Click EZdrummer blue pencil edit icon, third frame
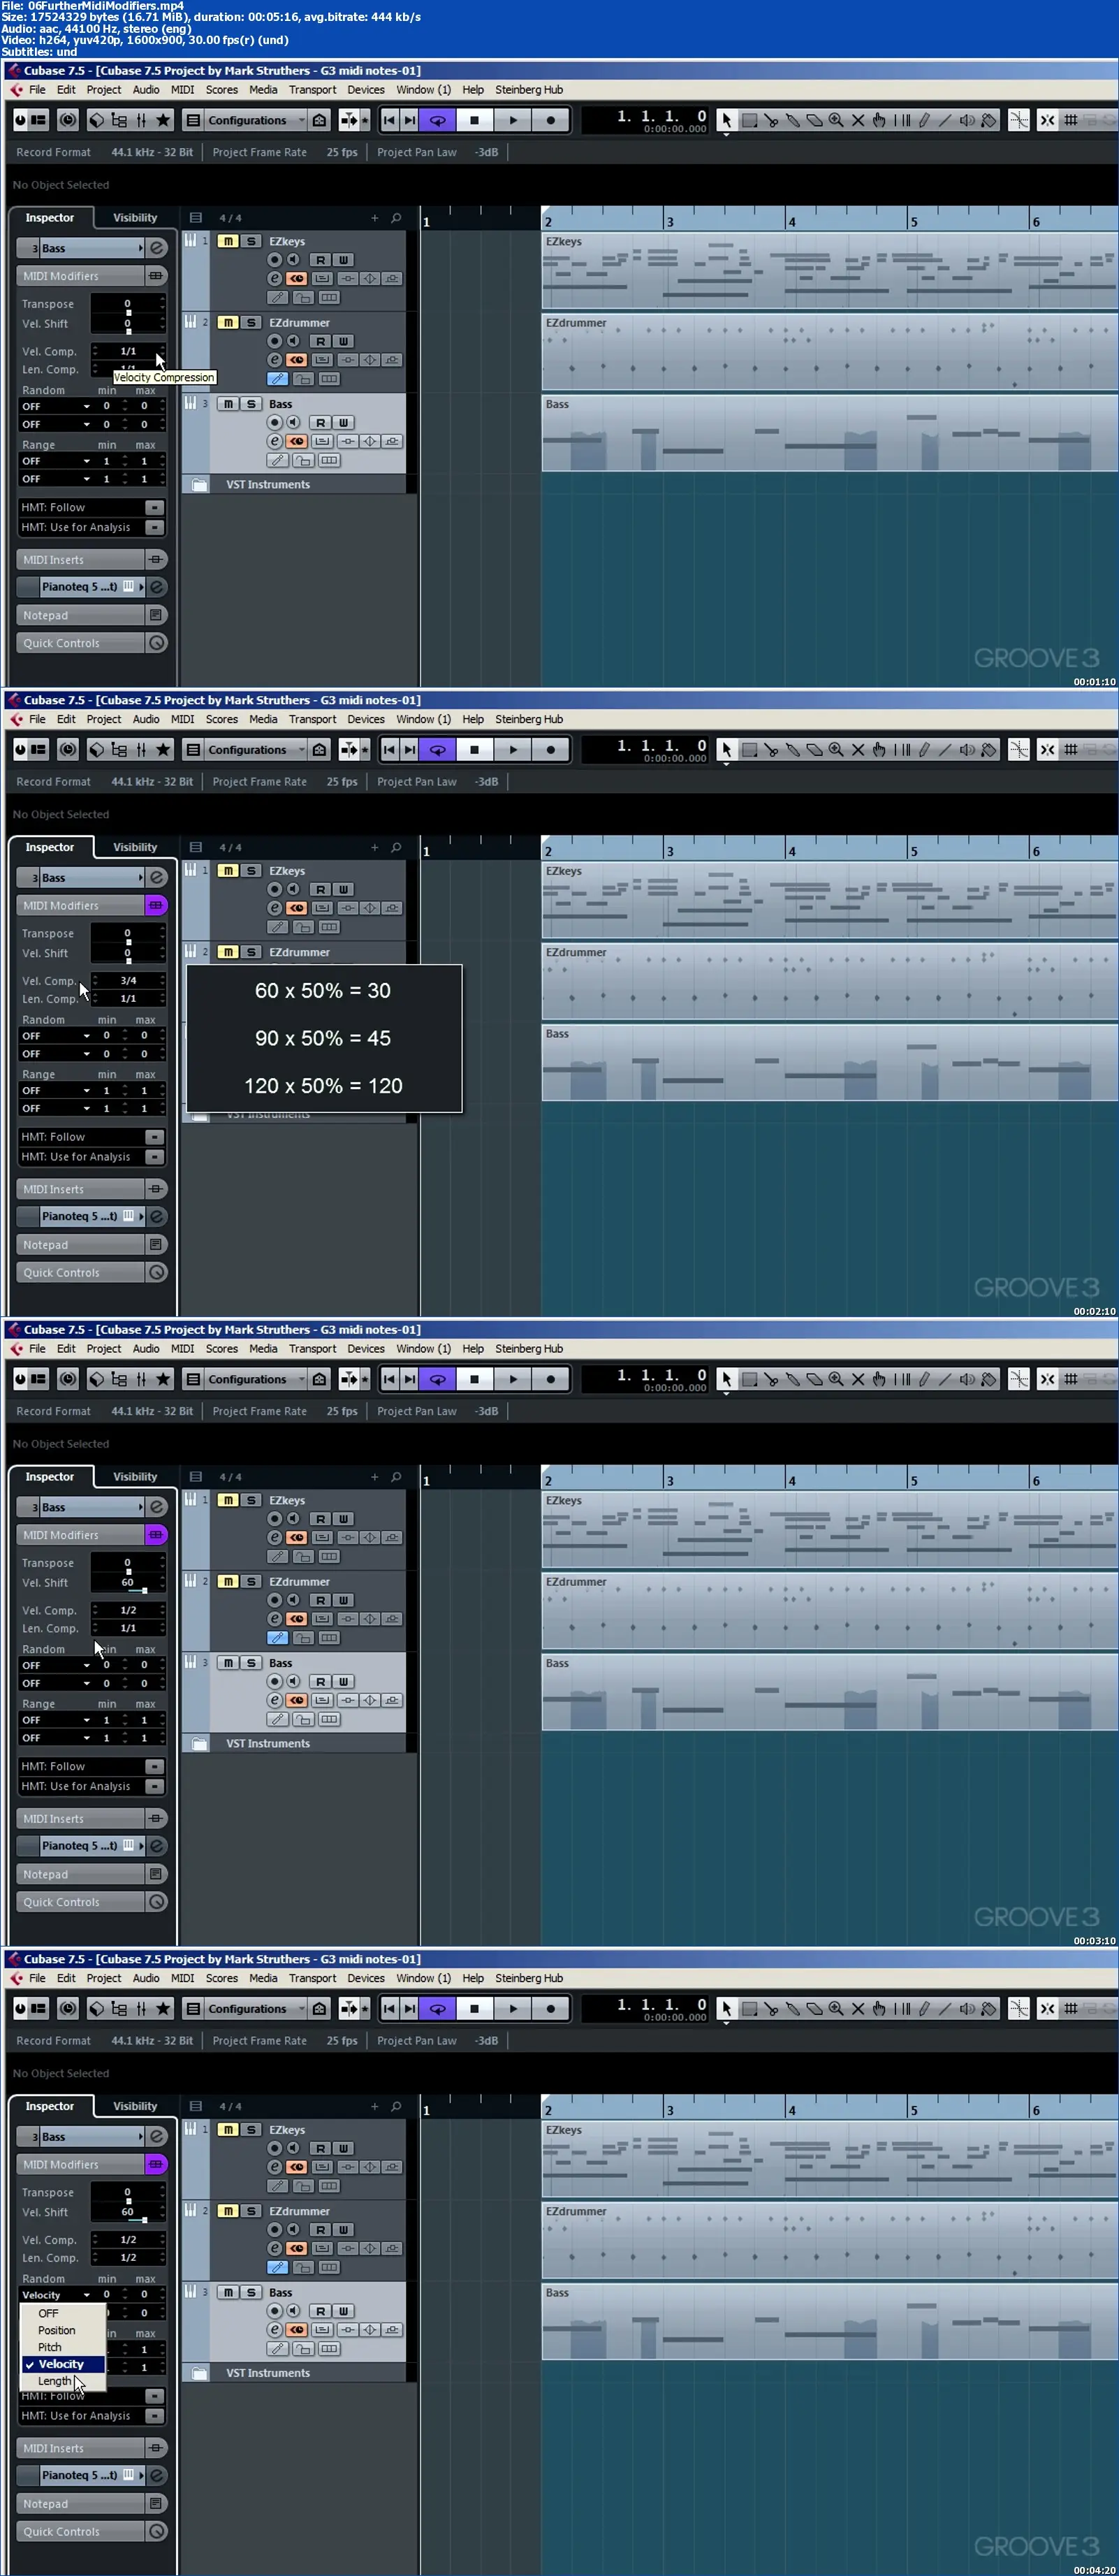This screenshot has height=2576, width=1119. 277,1638
